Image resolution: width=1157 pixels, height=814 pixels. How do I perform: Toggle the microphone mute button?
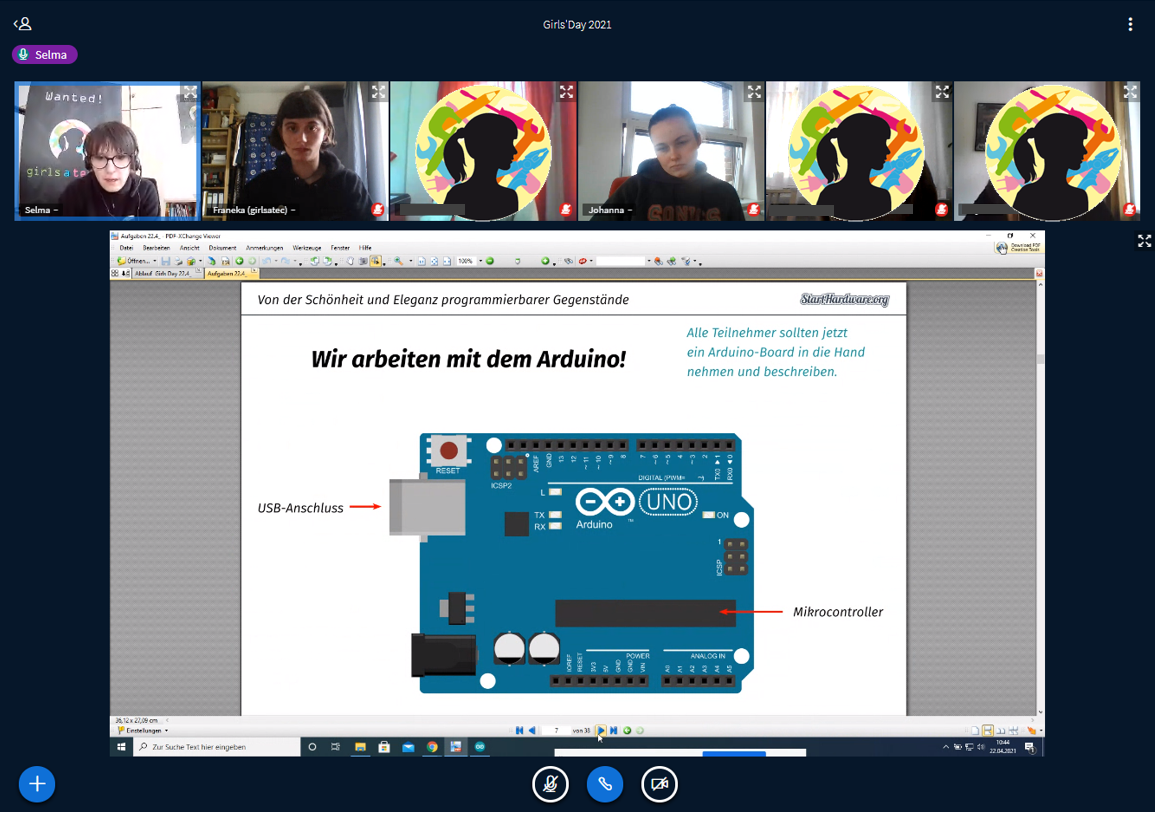click(x=550, y=784)
